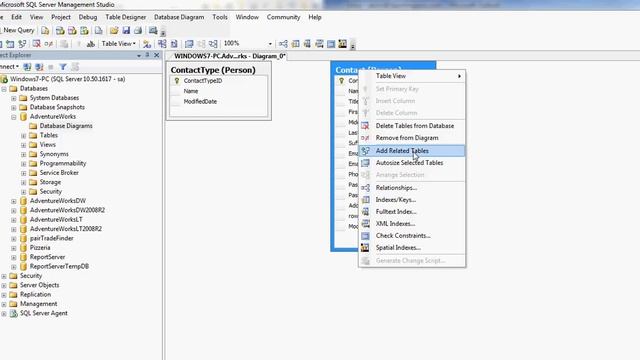Click row selector beside Name in ContactType
This screenshot has width=640, height=360.
tap(176, 91)
